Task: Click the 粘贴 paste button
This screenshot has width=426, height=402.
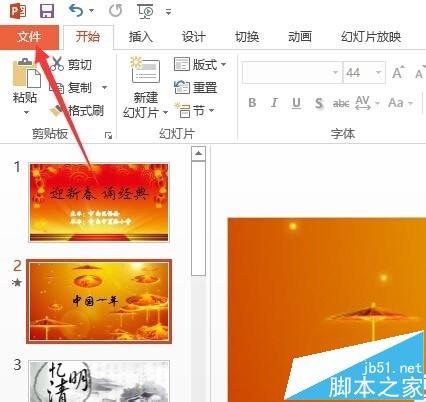Action: (x=26, y=87)
